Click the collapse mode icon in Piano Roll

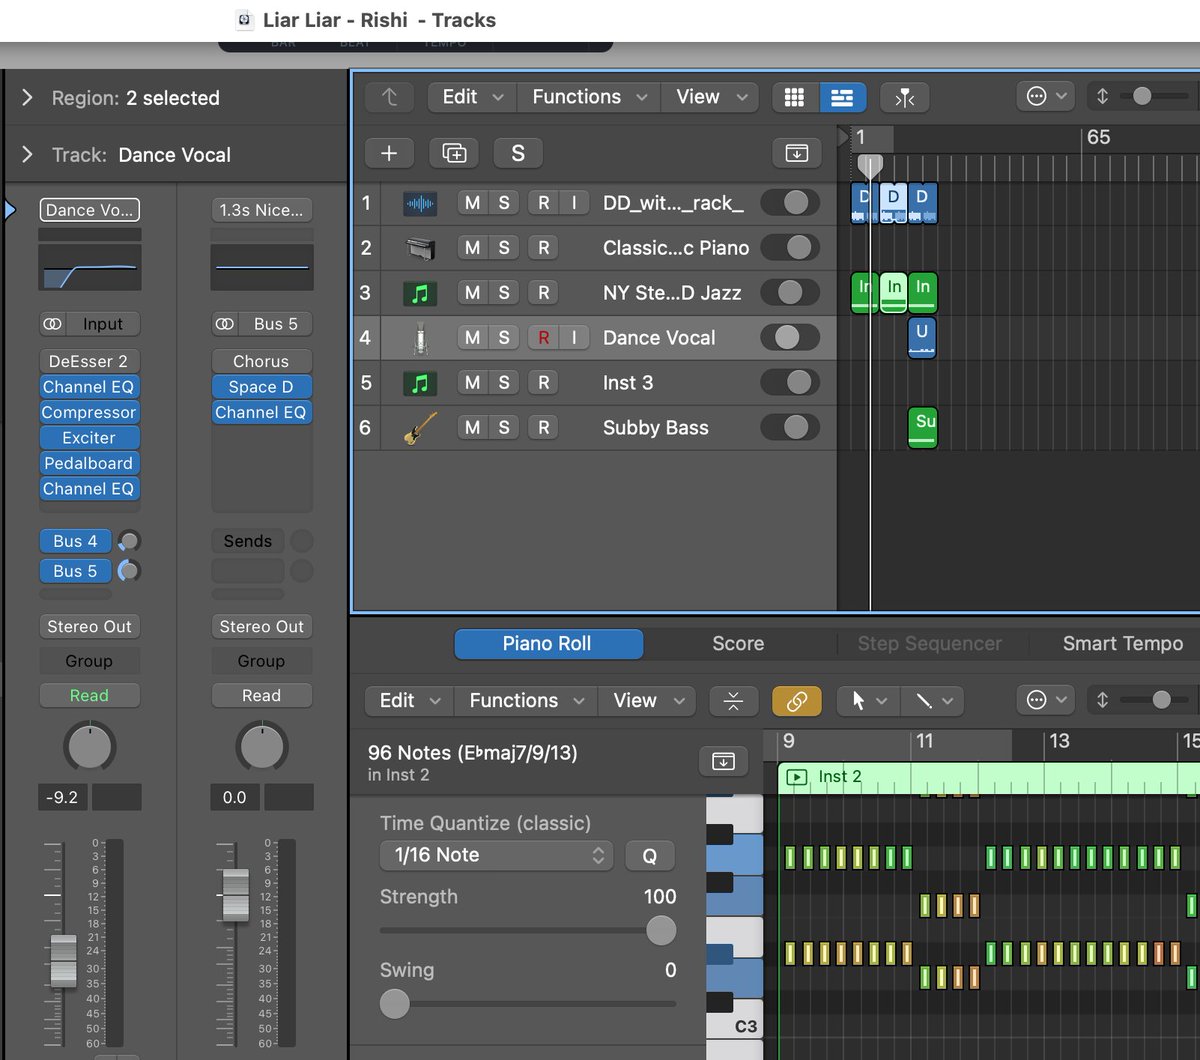pyautogui.click(x=733, y=701)
